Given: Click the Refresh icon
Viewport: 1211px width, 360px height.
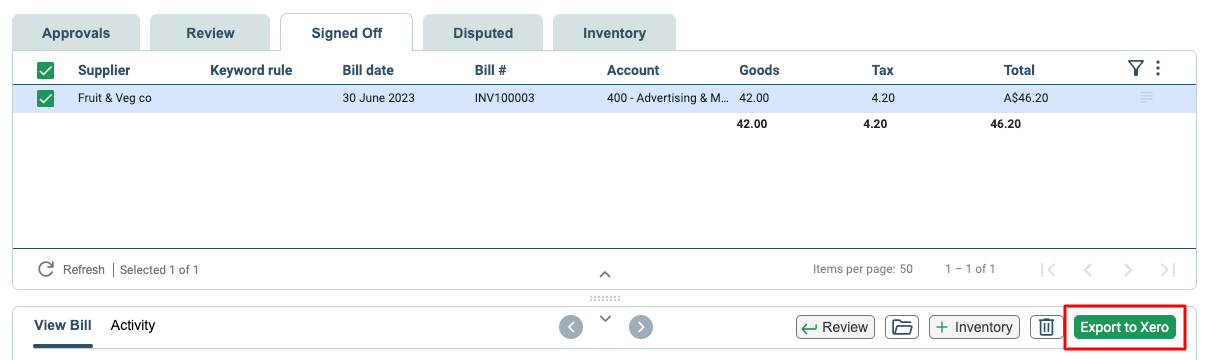Looking at the screenshot, I should tap(45, 269).
